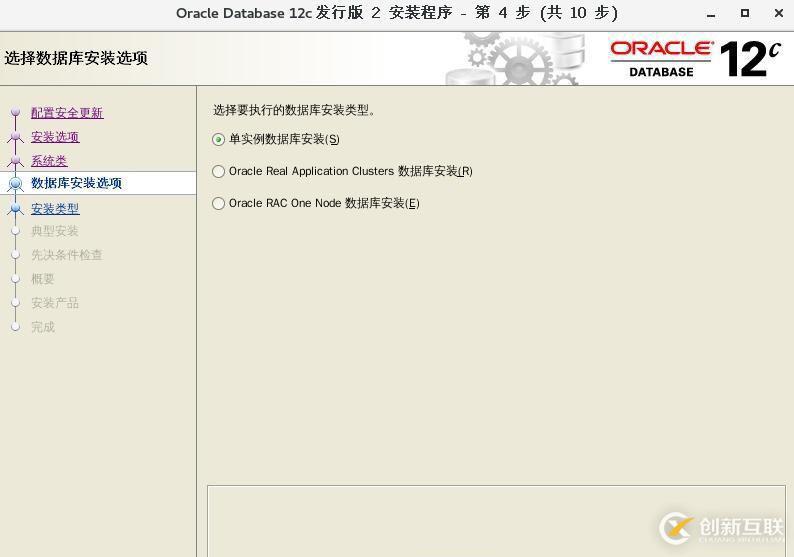794x557 pixels.
Task: Maximize the installer window
Action: click(x=744, y=13)
